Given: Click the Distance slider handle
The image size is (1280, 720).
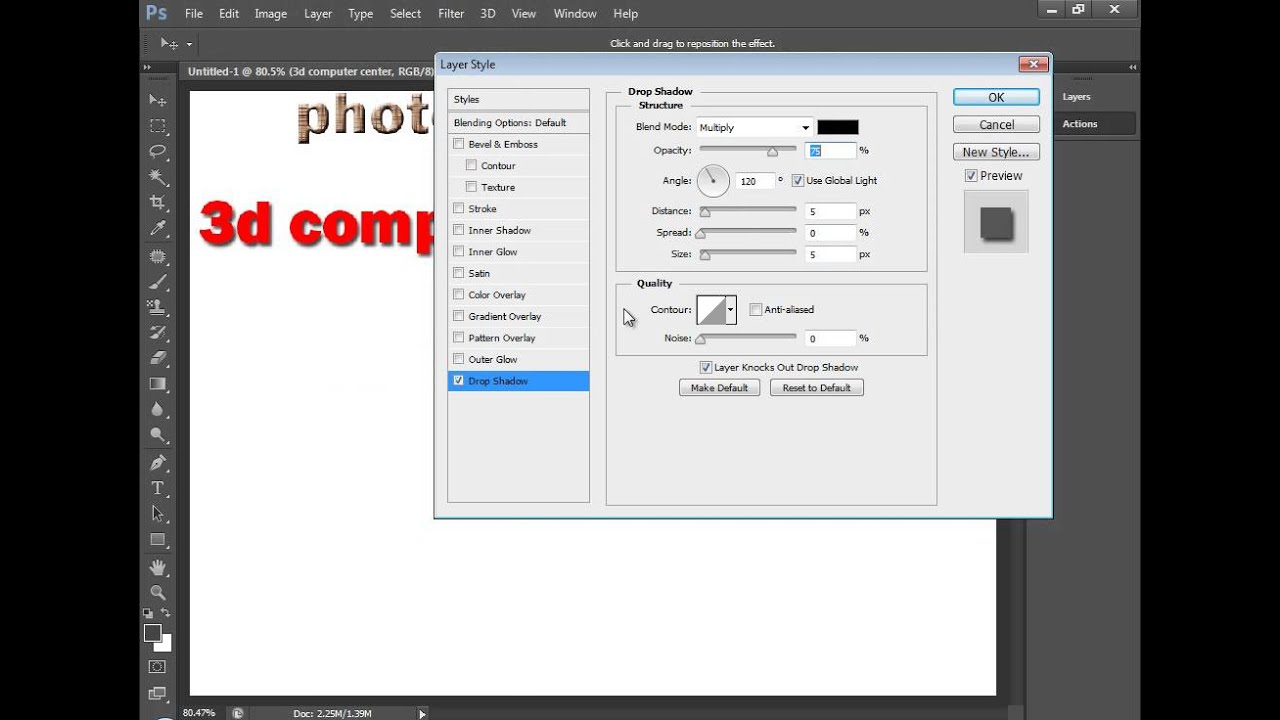Looking at the screenshot, I should coord(705,212).
